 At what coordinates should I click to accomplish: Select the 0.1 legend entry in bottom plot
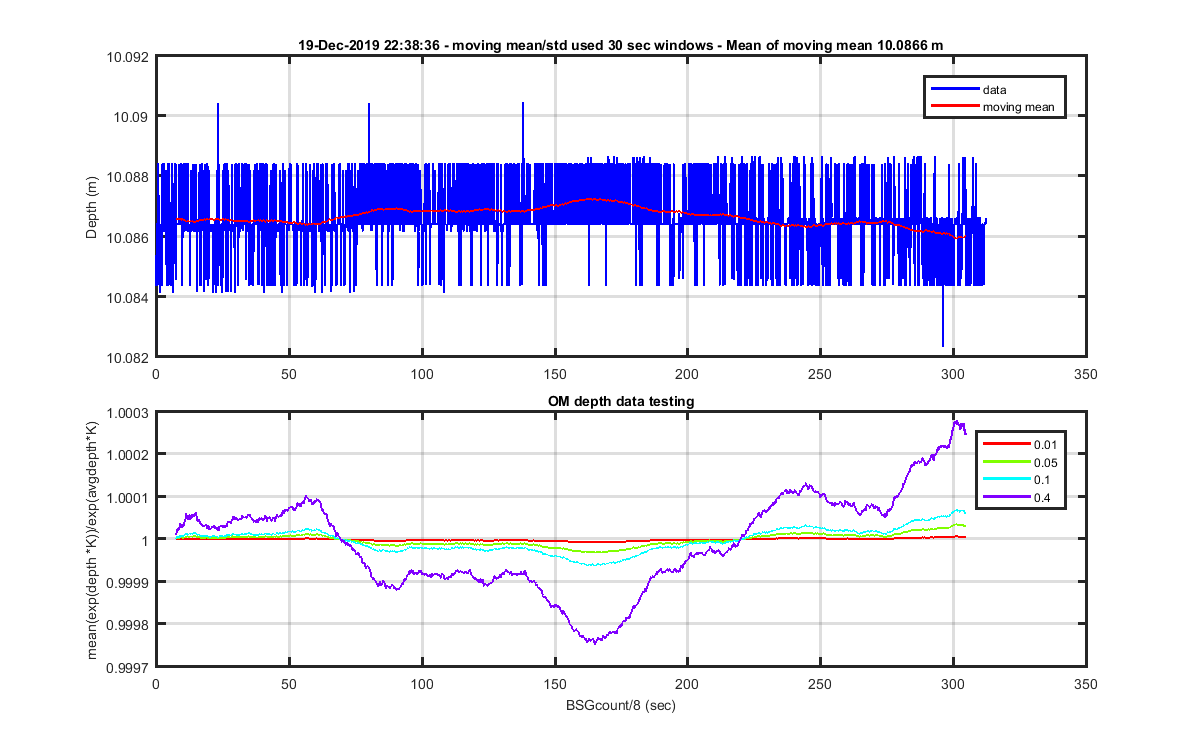pos(1040,479)
